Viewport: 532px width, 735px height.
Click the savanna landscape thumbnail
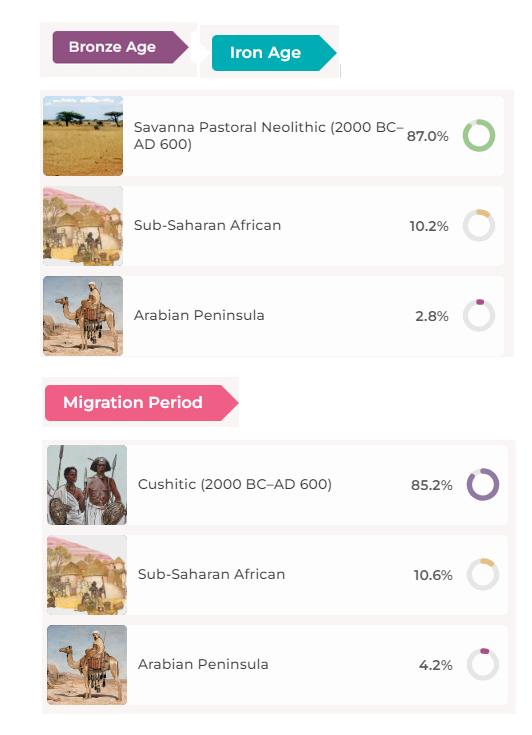[83, 136]
